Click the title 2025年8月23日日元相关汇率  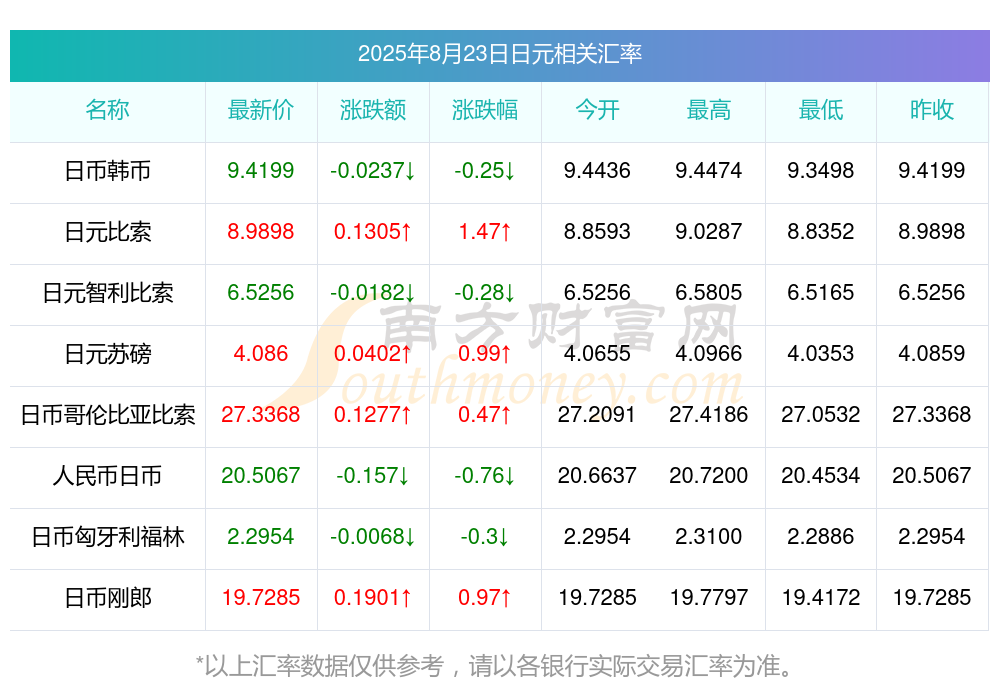(499, 54)
